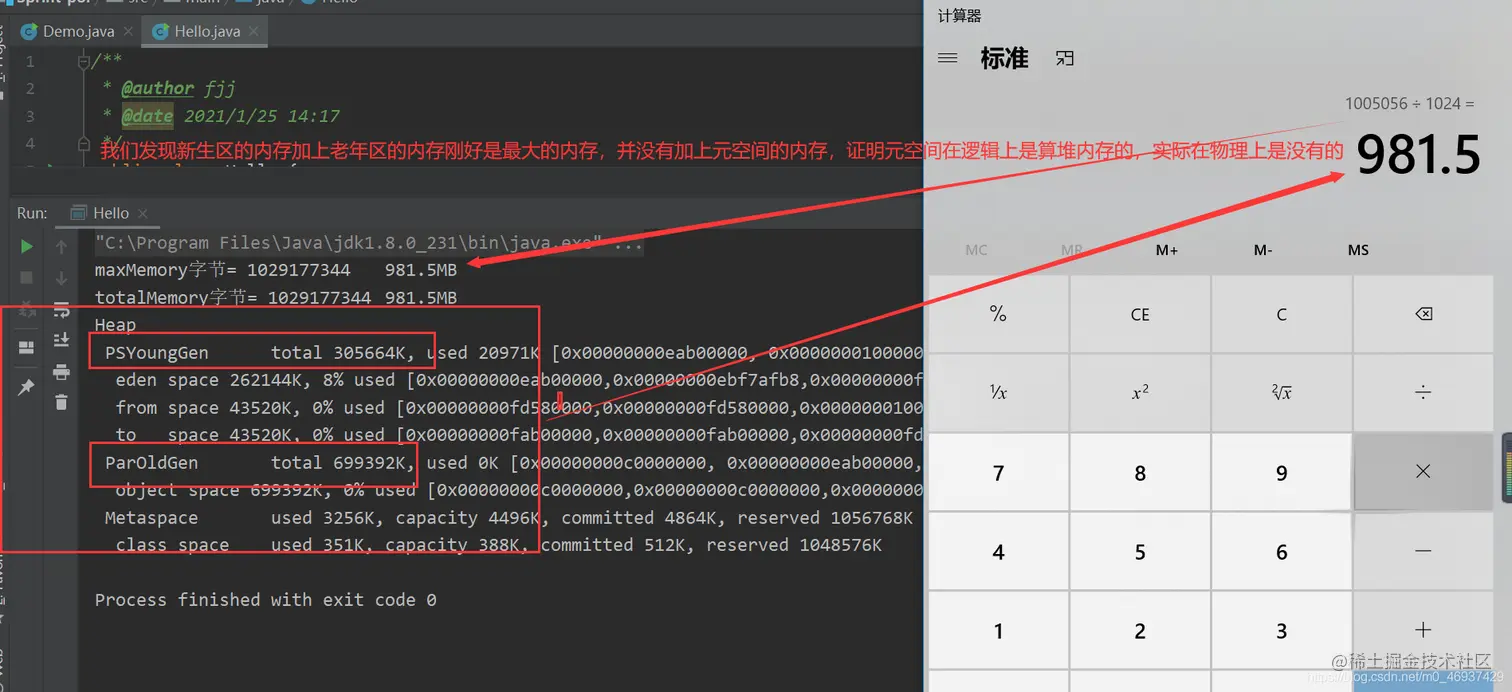This screenshot has width=1512, height=692.
Task: Click the 981.5 calculator result display
Action: (1418, 155)
